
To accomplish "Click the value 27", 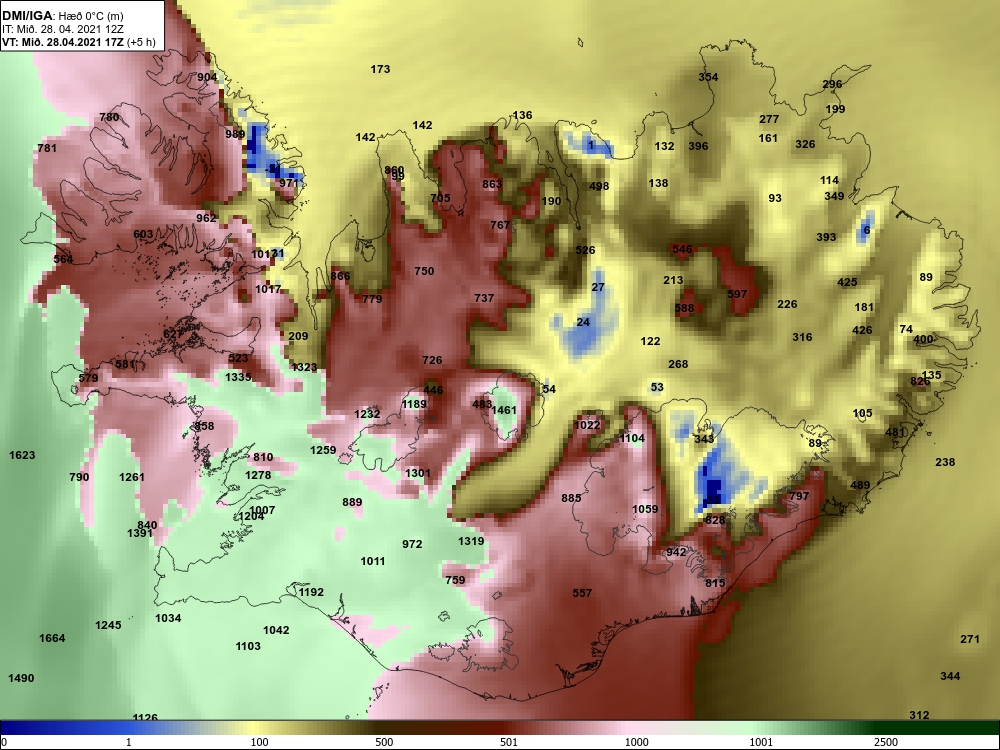I will (598, 288).
